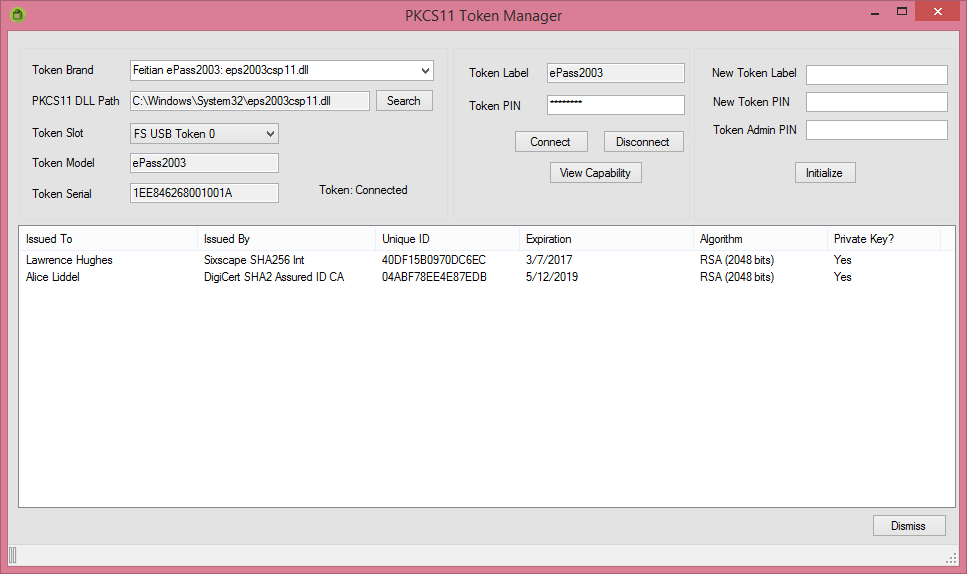Sort by the Issued To column header

pyautogui.click(x=109, y=239)
